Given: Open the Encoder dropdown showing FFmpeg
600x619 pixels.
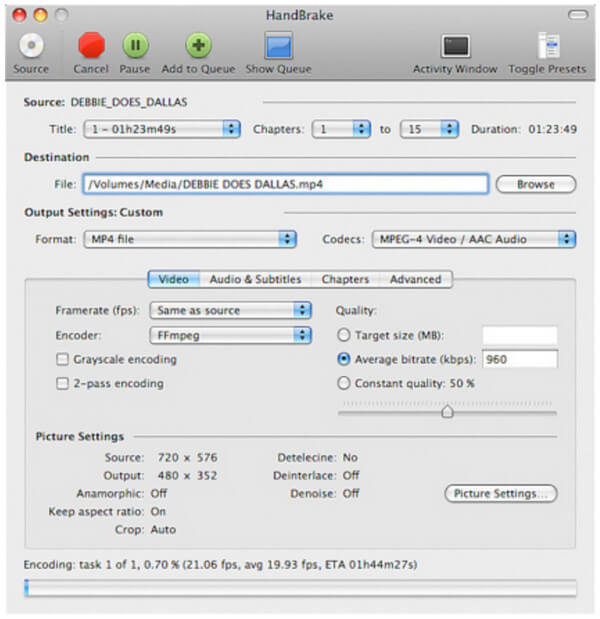Looking at the screenshot, I should tap(231, 336).
